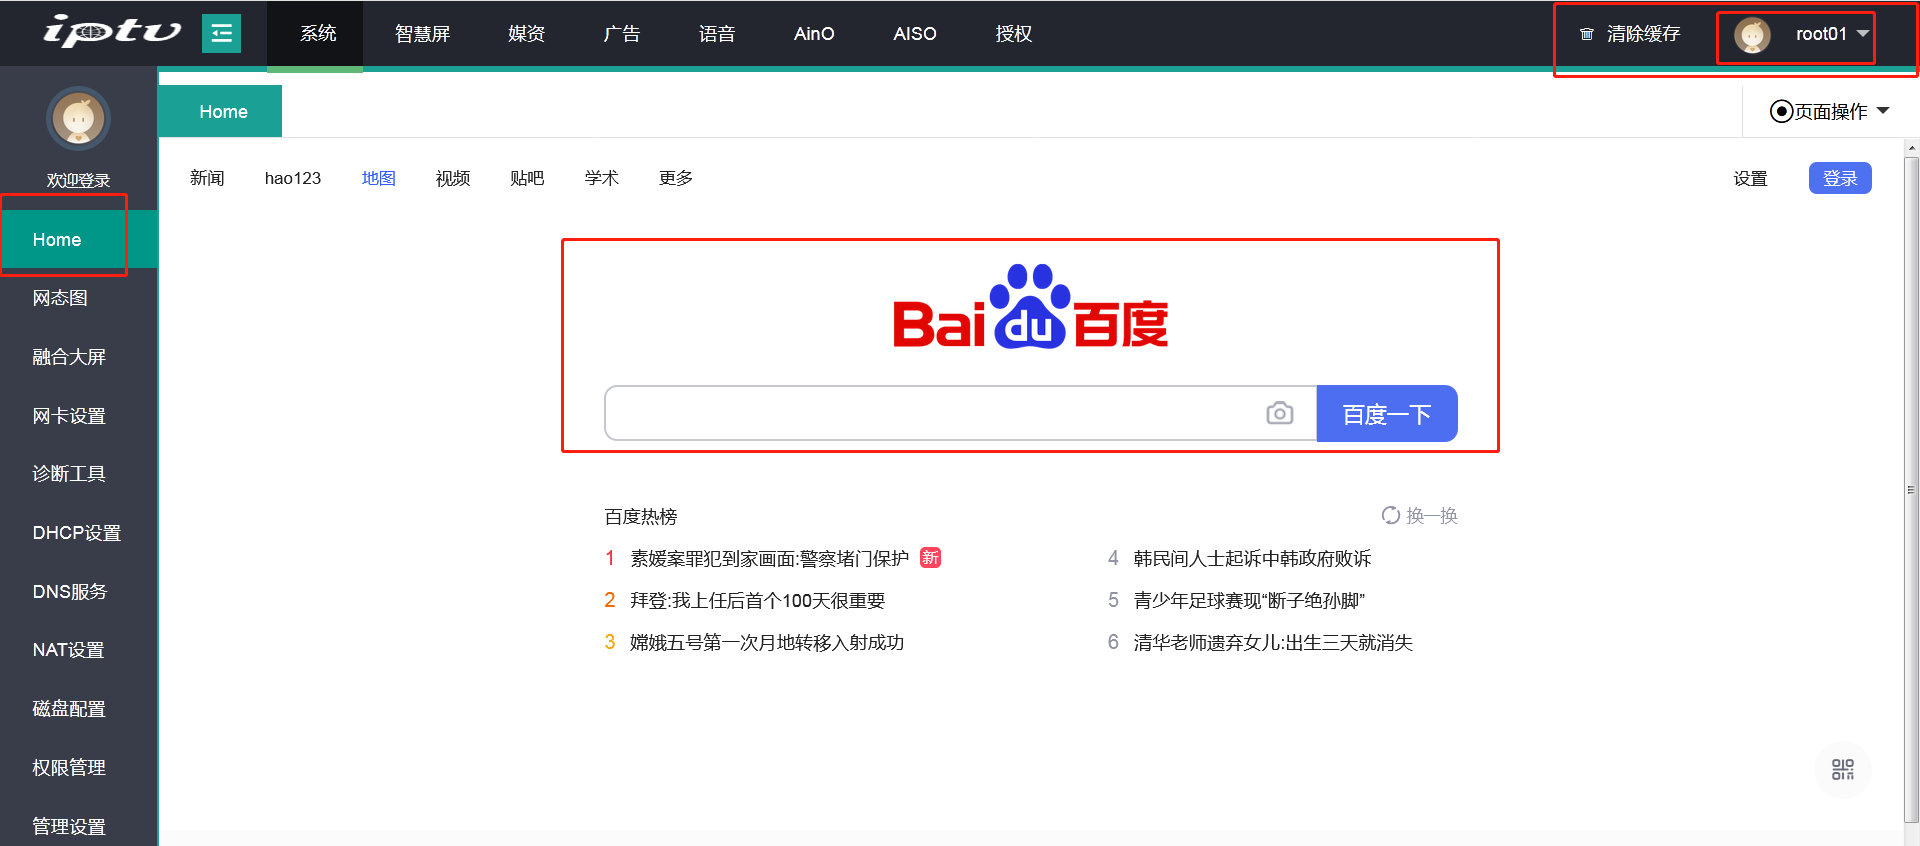
Task: Click the blue 登录 button
Action: click(1839, 178)
